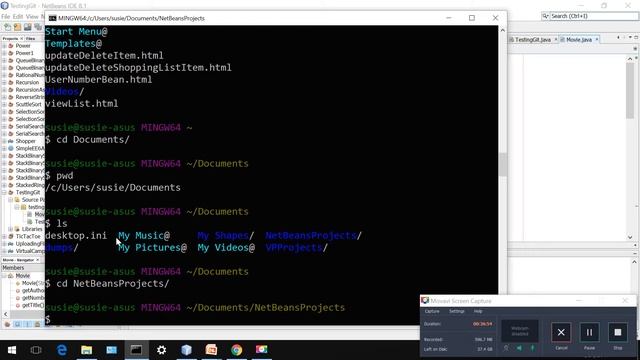Open the Capture menu in Movavi
The image size is (640, 360).
click(432, 311)
